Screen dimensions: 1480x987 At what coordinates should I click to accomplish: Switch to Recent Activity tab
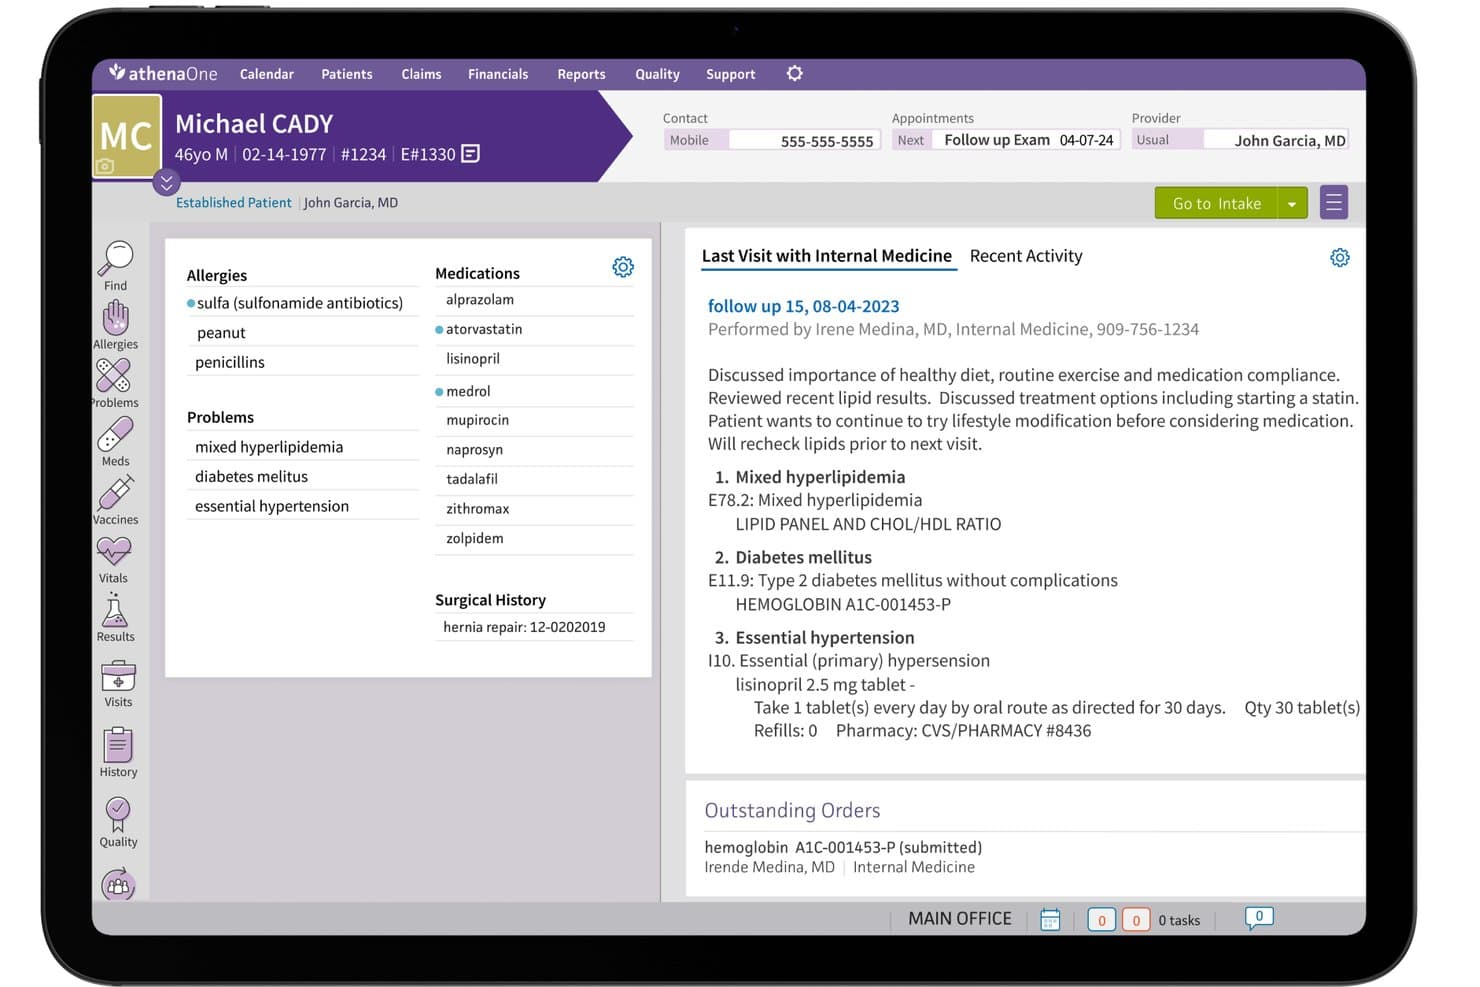coord(1026,256)
